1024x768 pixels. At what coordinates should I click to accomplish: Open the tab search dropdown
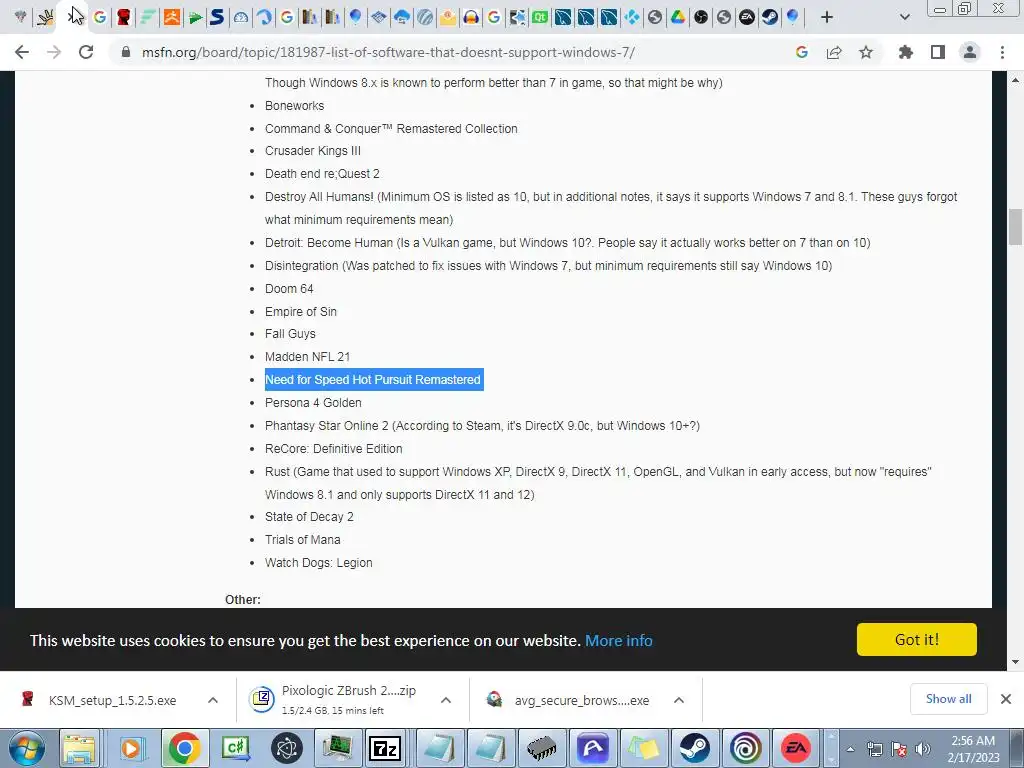pyautogui.click(x=904, y=17)
